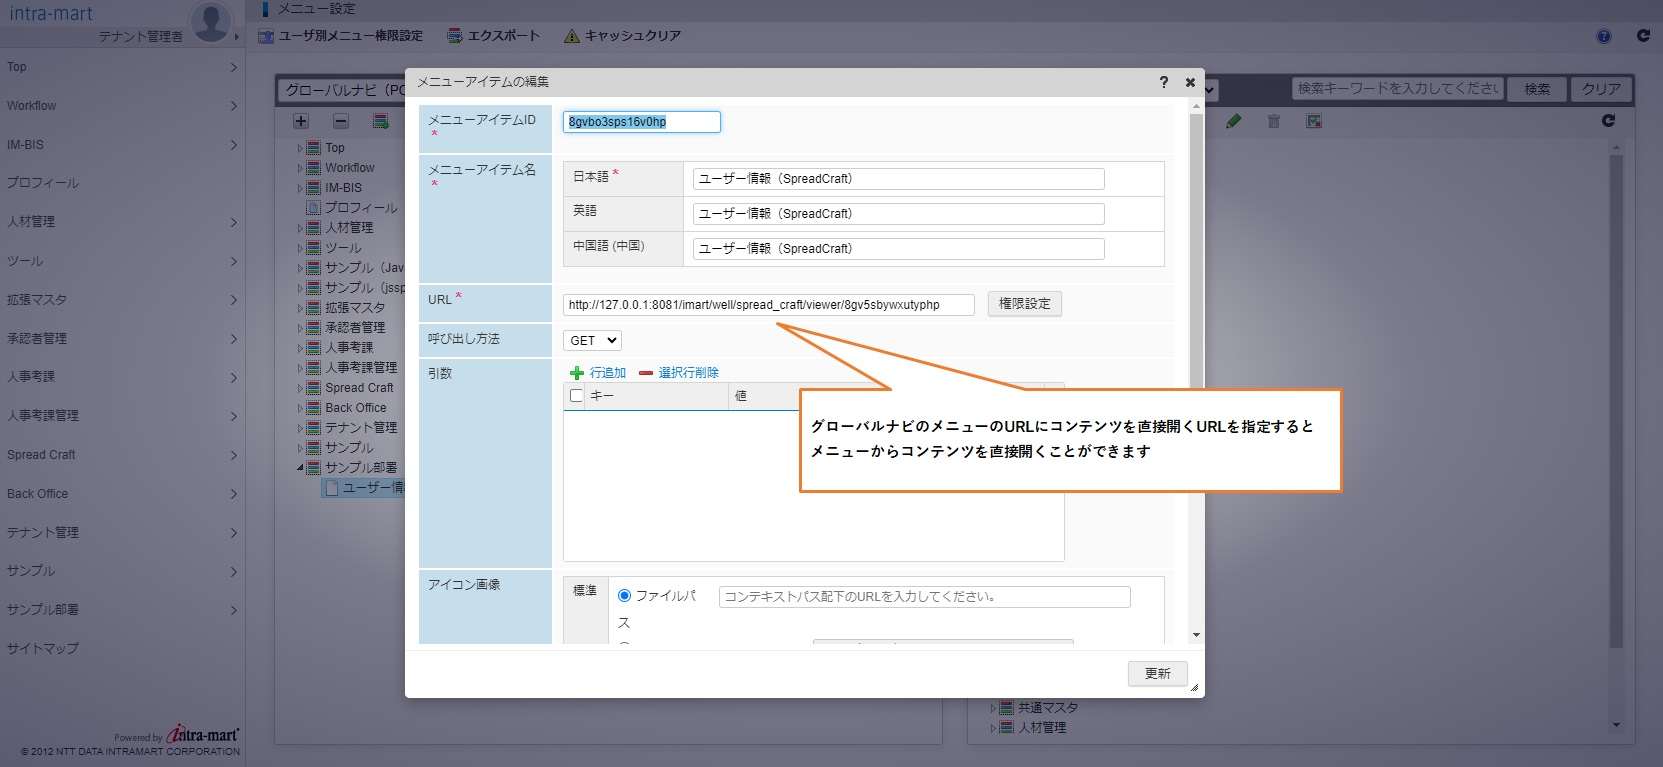Collapse the サンプル部署 tree node
Image resolution: width=1663 pixels, height=767 pixels.
coord(300,468)
